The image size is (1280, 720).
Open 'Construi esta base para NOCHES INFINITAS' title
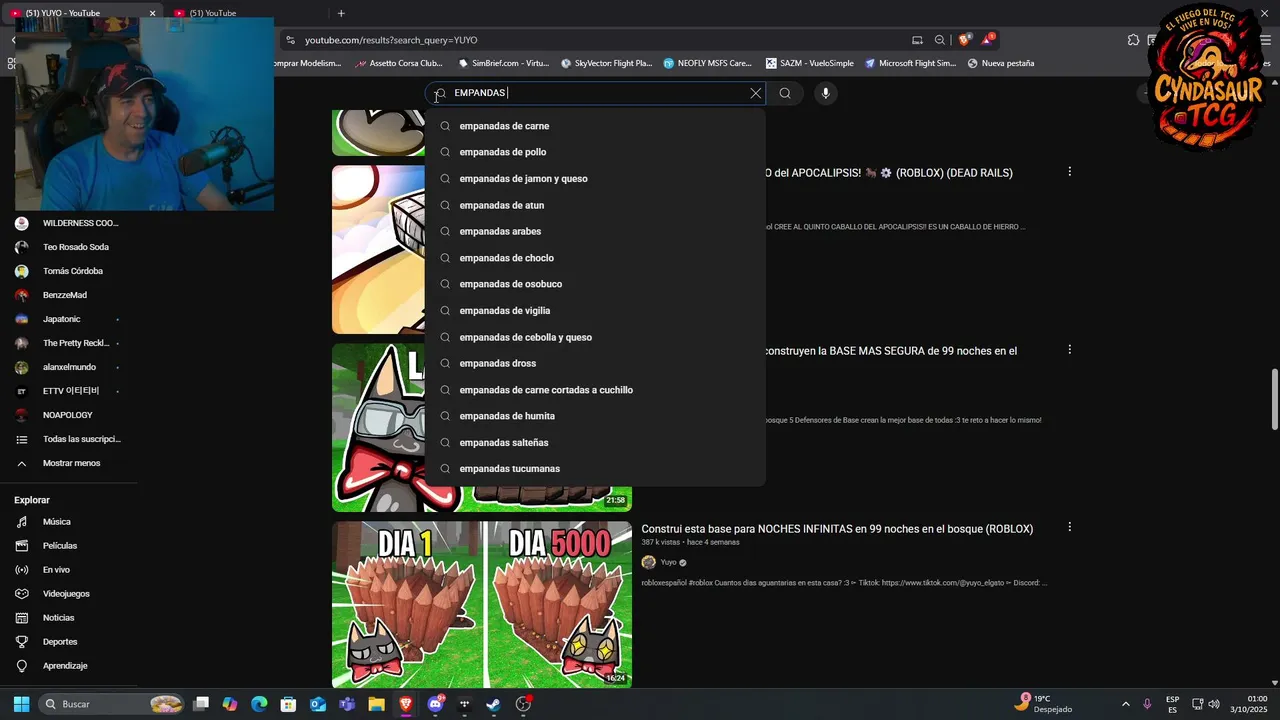click(837, 529)
